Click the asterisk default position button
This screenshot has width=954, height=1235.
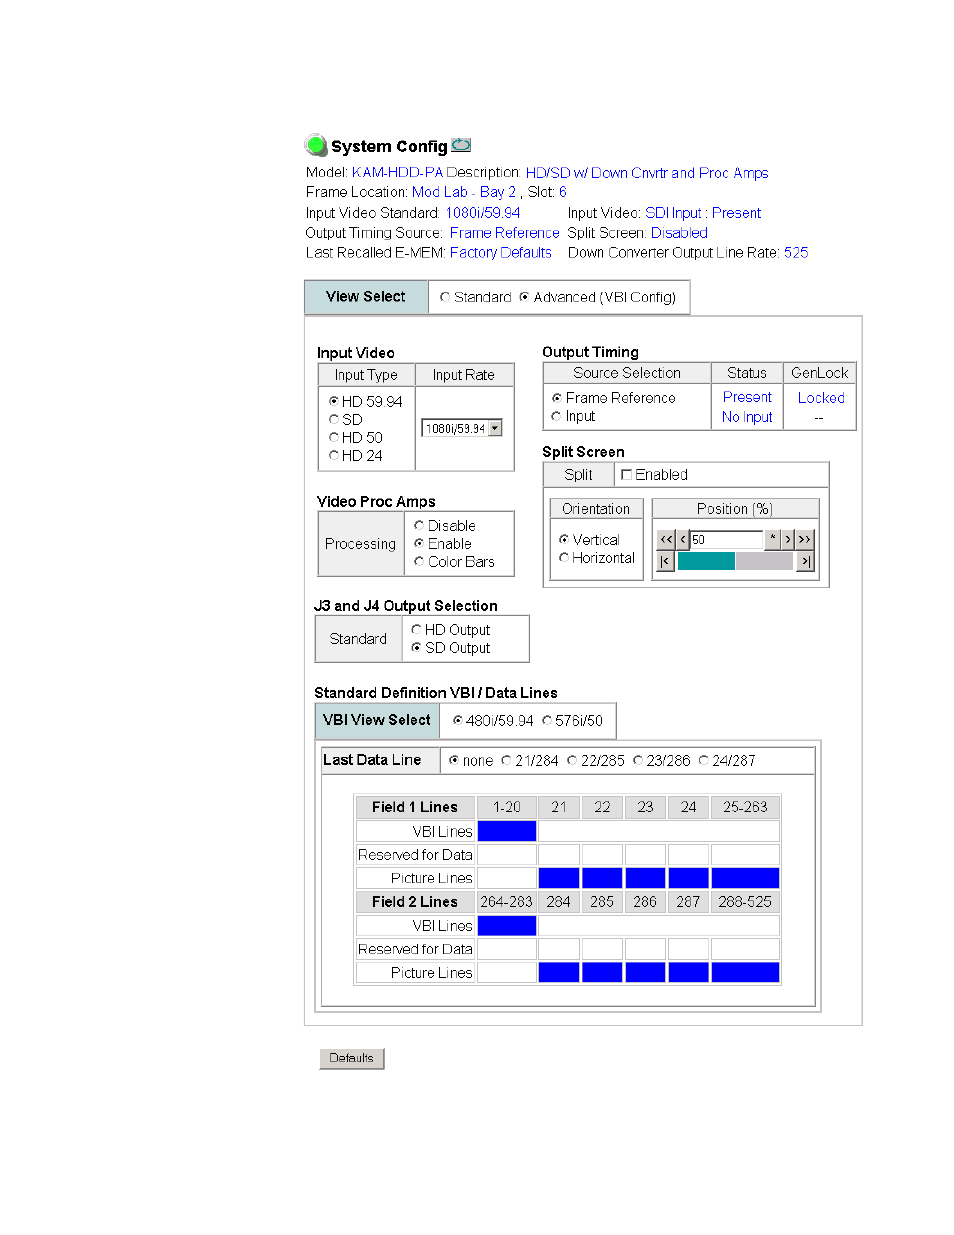pyautogui.click(x=772, y=539)
